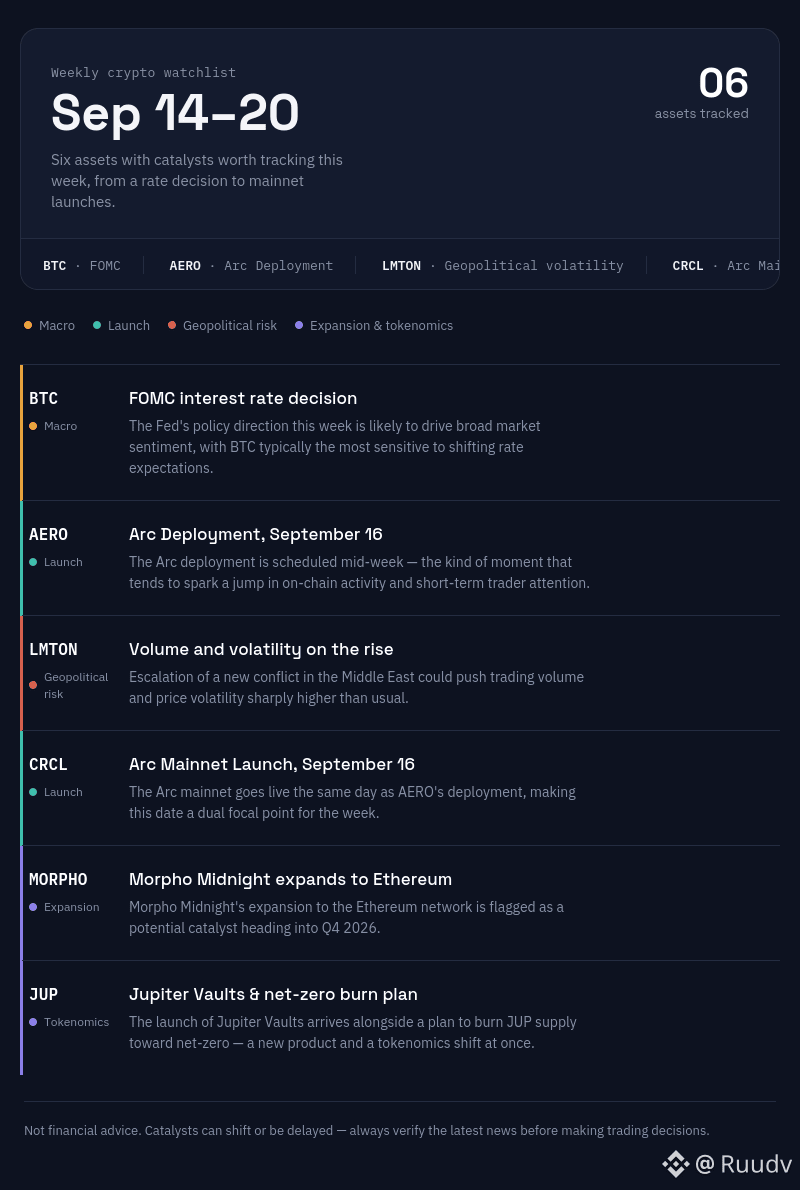Click the purple Expansion & tokenomics legend dot

click(x=299, y=325)
